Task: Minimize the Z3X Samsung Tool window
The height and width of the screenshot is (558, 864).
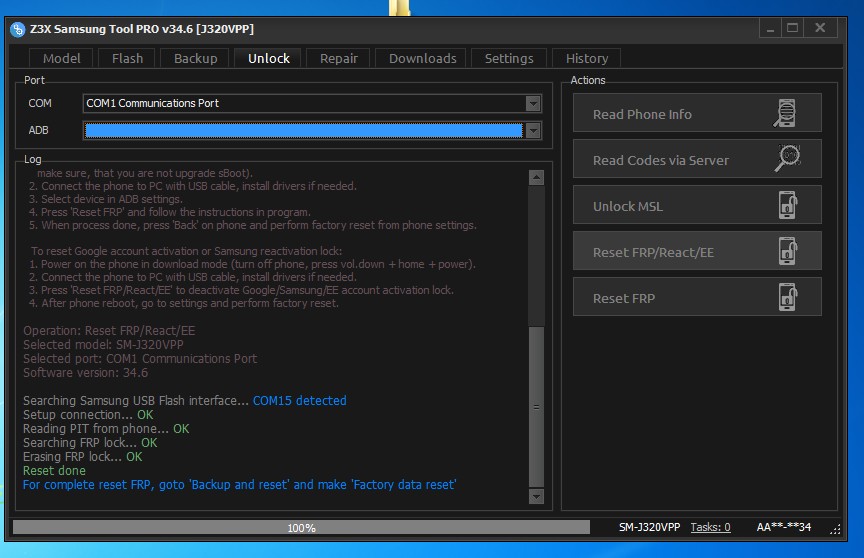Action: (x=770, y=28)
